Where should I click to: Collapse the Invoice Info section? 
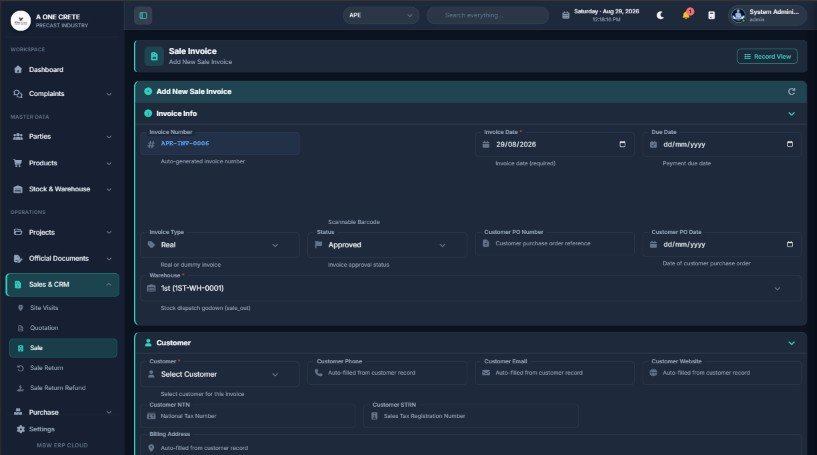pos(791,114)
